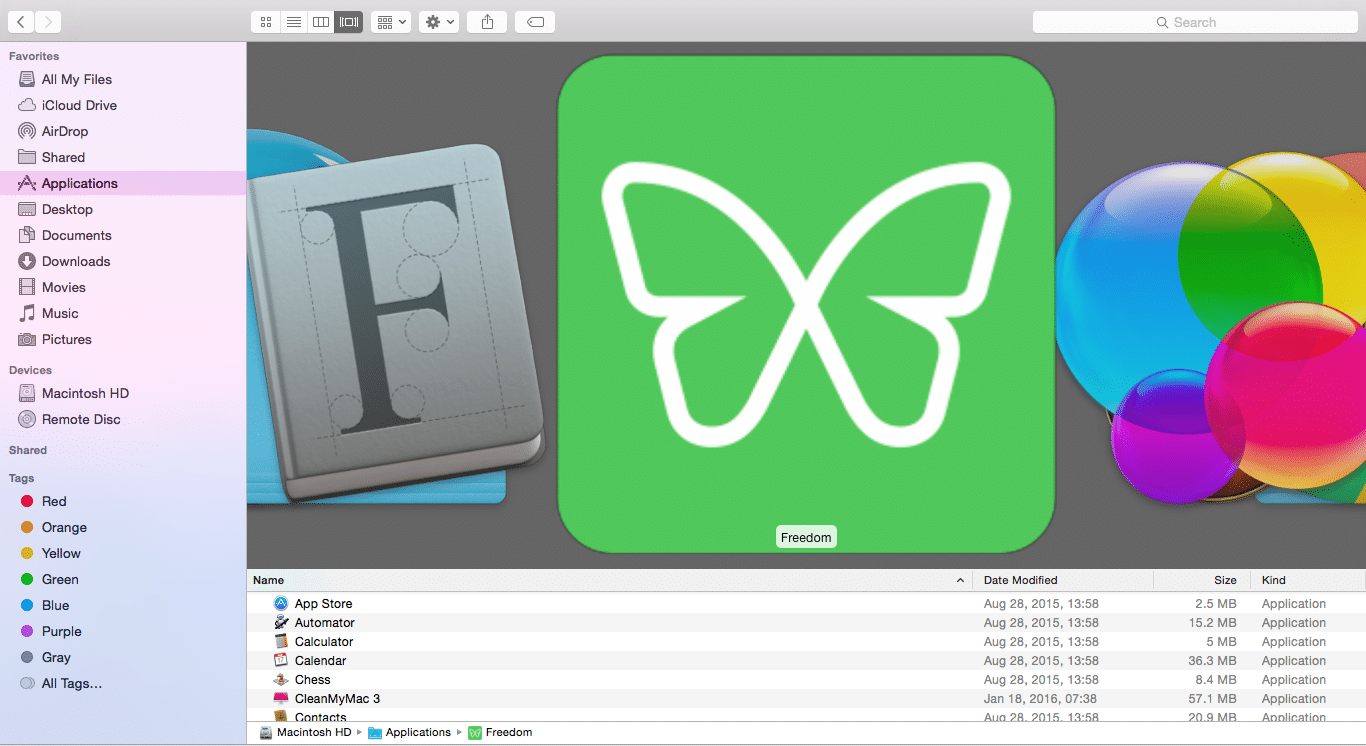The width and height of the screenshot is (1366, 746).
Task: Select the Gray tag
Action: click(x=123, y=657)
